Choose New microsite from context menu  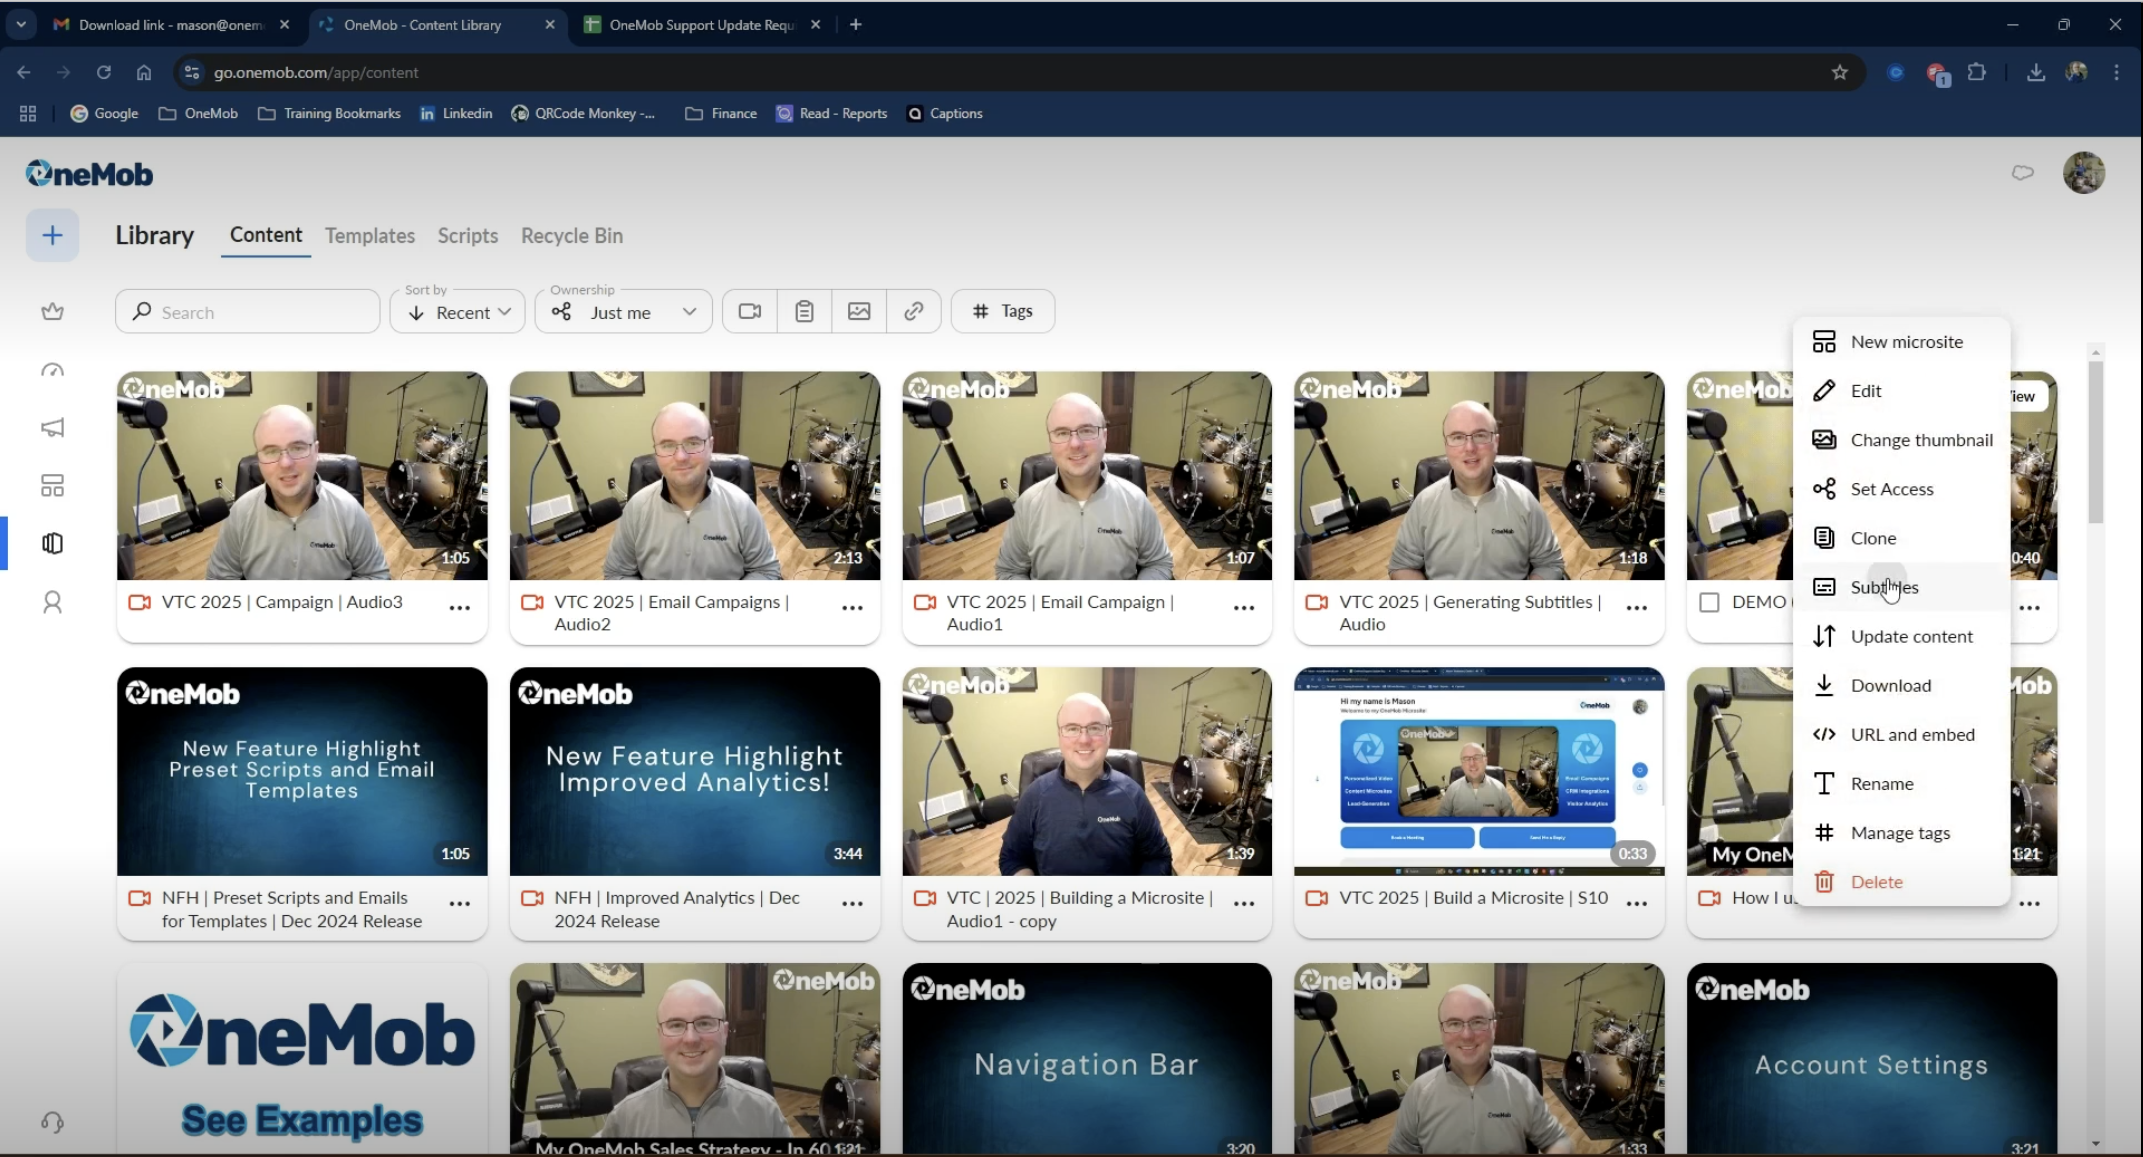(x=1901, y=341)
